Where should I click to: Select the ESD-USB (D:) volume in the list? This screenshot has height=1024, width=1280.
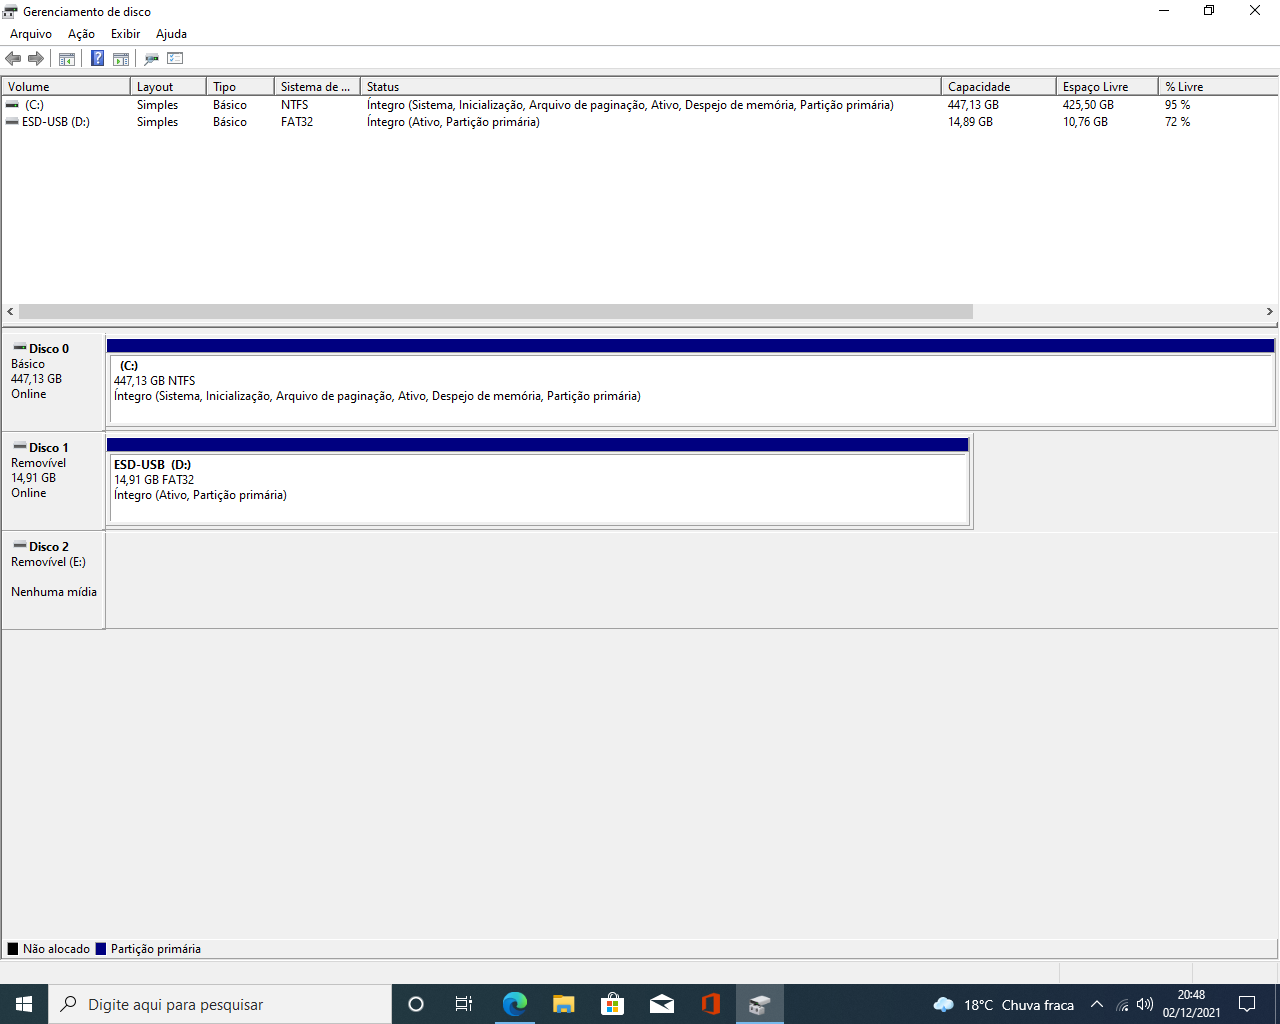pyautogui.click(x=56, y=122)
